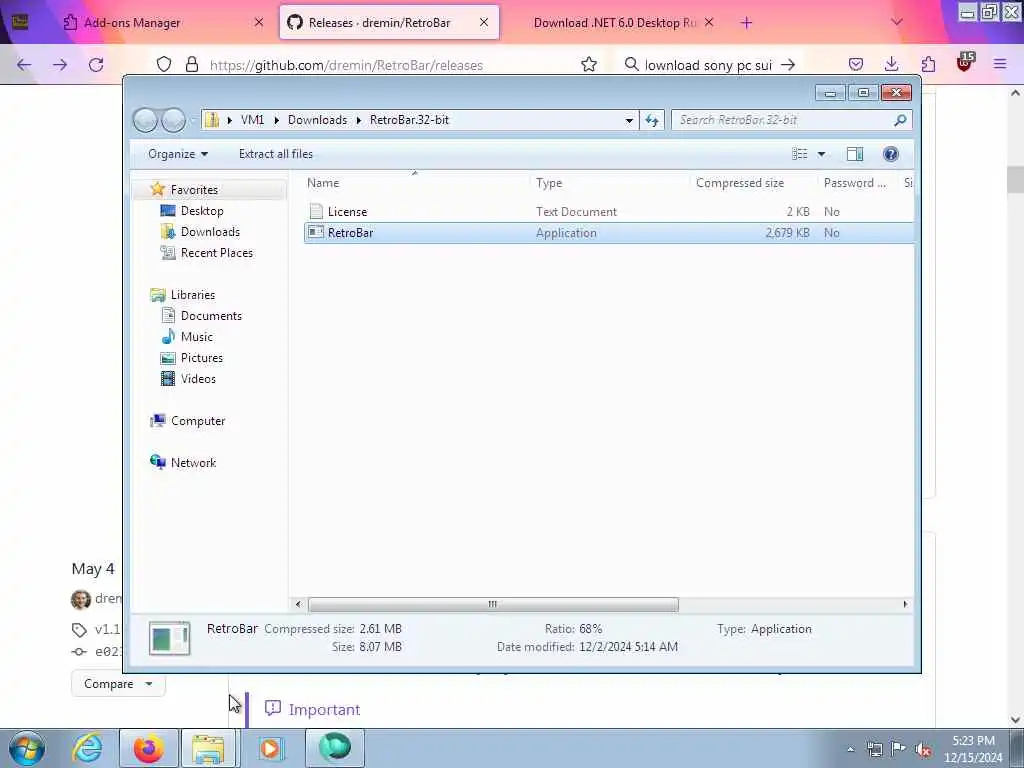List all tabs with the chevron
The image size is (1024, 768).
pyautogui.click(x=897, y=22)
